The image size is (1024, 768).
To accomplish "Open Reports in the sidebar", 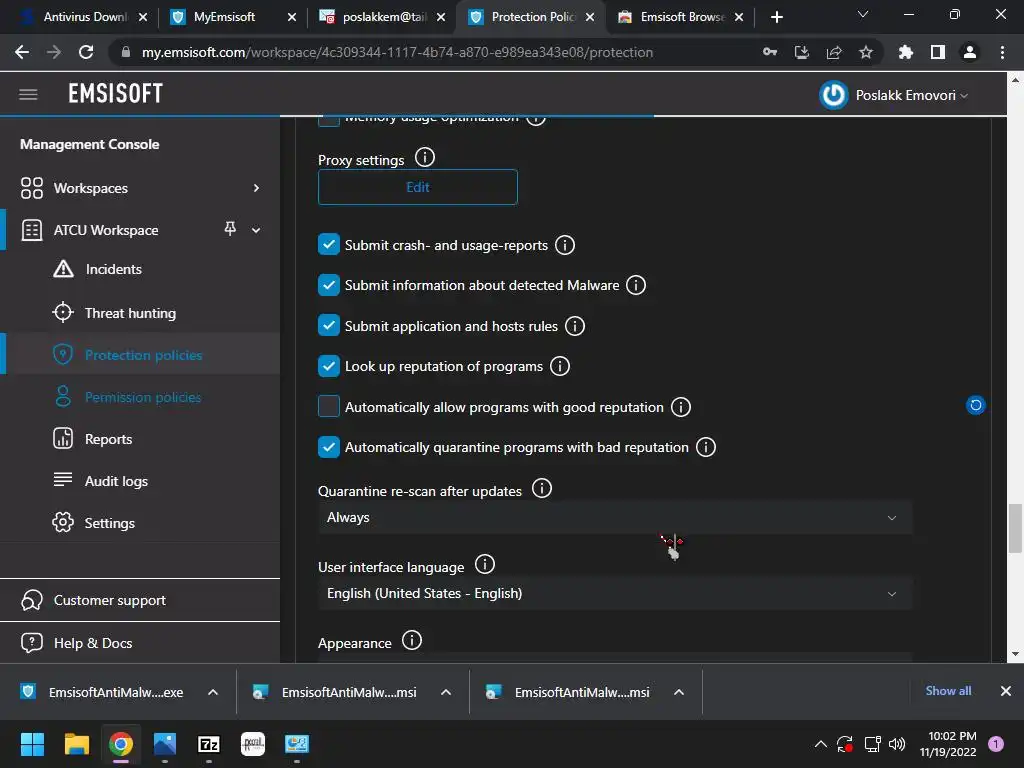I will pyautogui.click(x=108, y=439).
